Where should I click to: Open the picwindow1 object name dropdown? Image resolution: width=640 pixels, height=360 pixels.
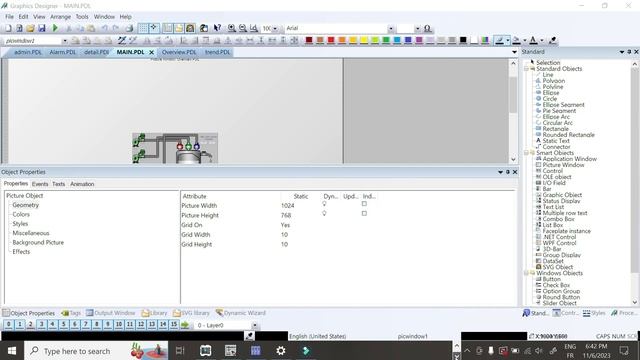point(64,41)
